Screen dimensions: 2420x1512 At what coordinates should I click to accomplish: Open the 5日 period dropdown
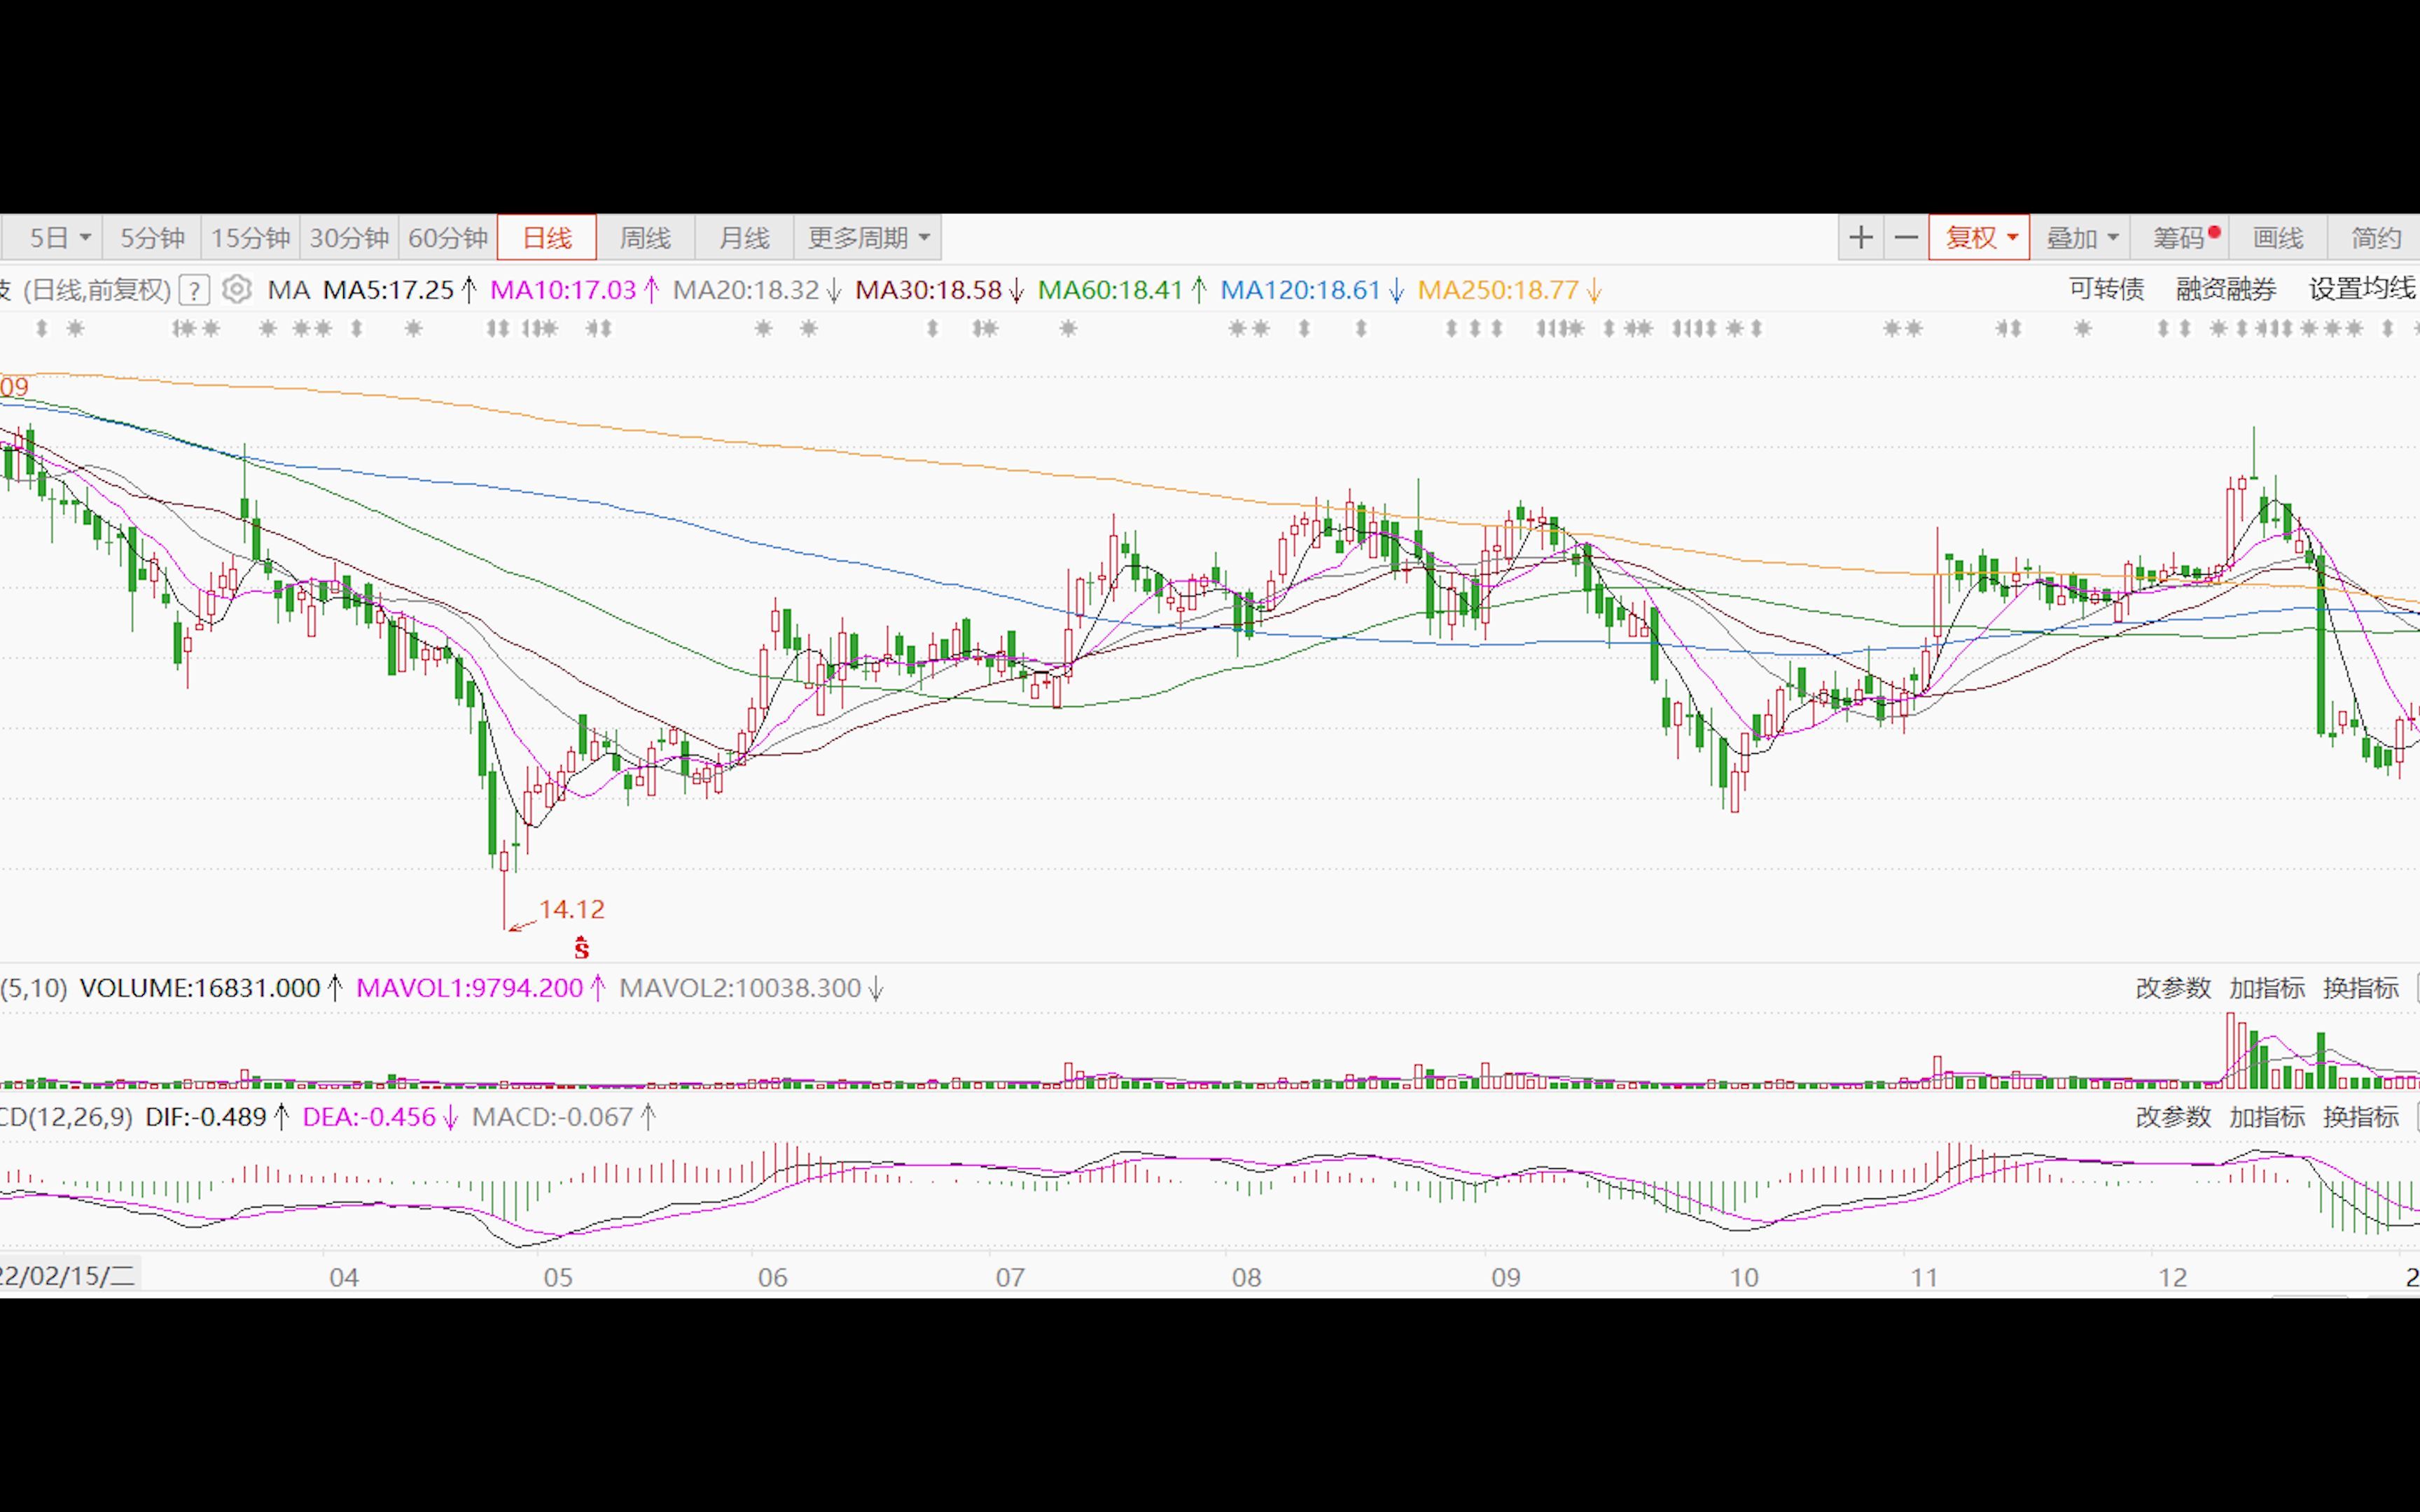(52, 238)
